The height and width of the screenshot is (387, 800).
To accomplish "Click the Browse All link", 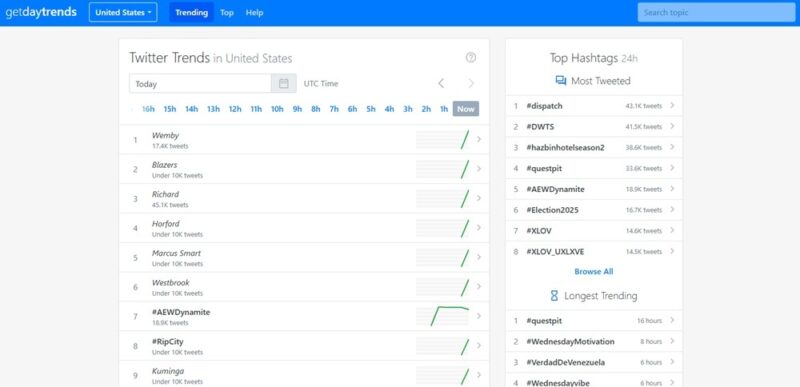I will click(593, 272).
